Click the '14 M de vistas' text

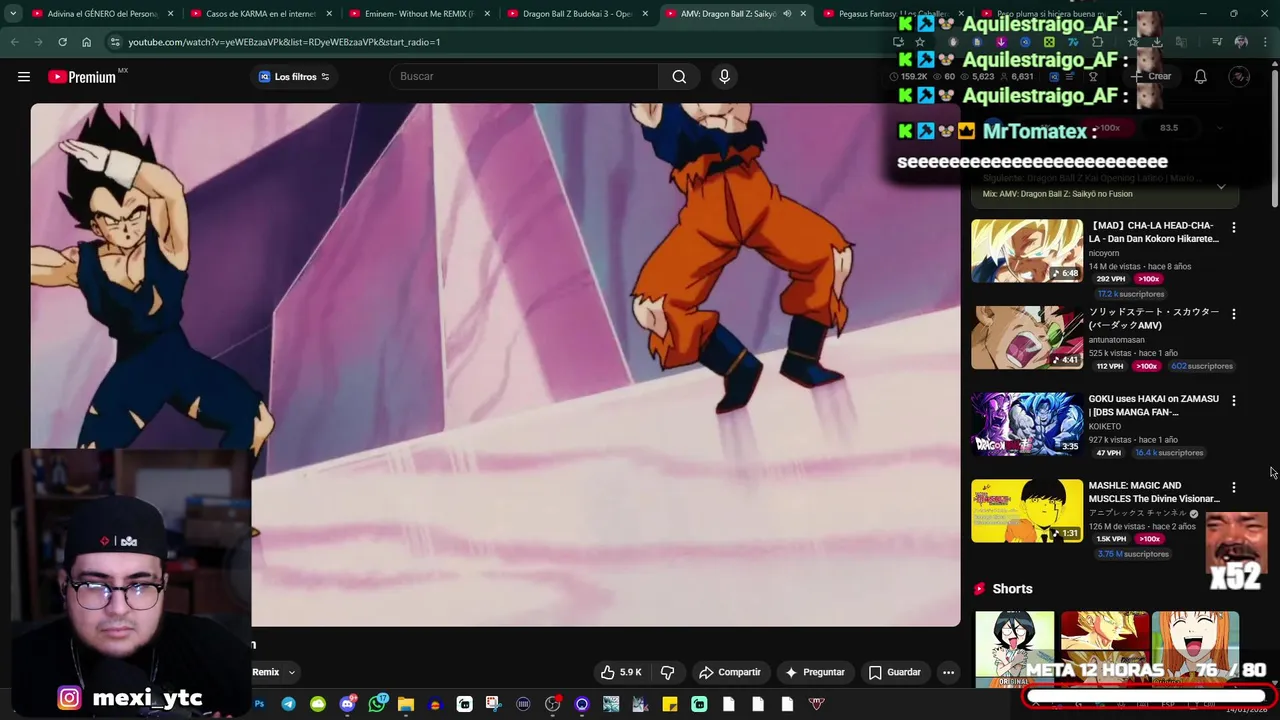[x=1116, y=267]
